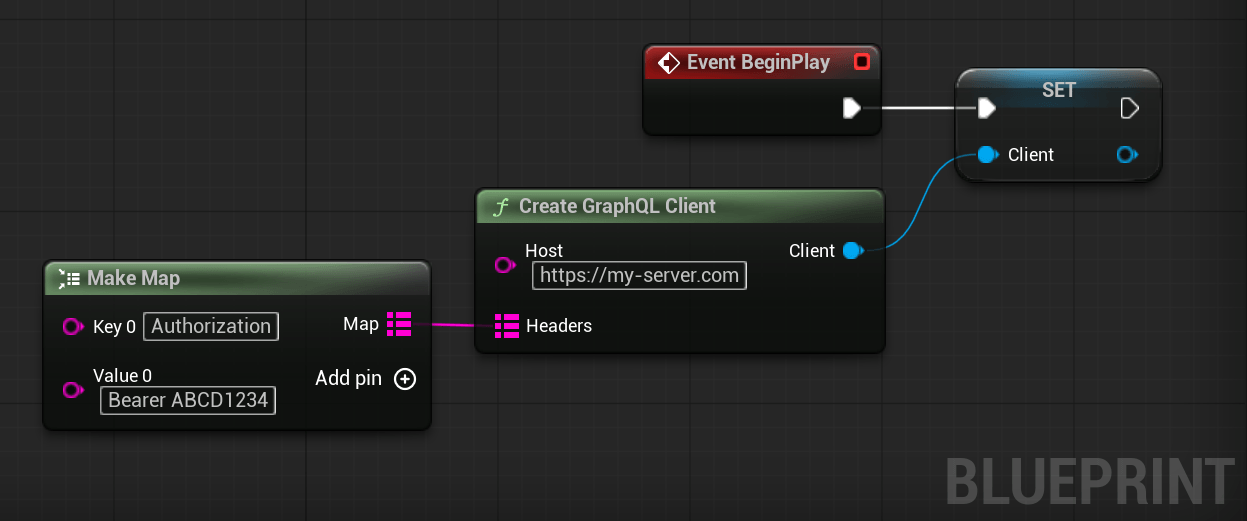Click the Headers map input pin

tap(507, 325)
